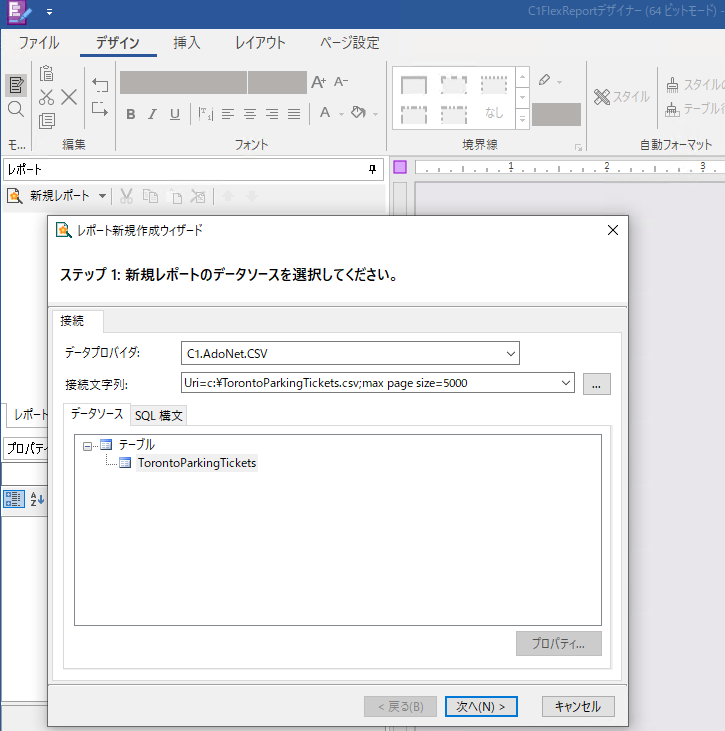Screen dimensions: 725x731
Task: Click the スタイル button in ribbon
Action: (621, 97)
